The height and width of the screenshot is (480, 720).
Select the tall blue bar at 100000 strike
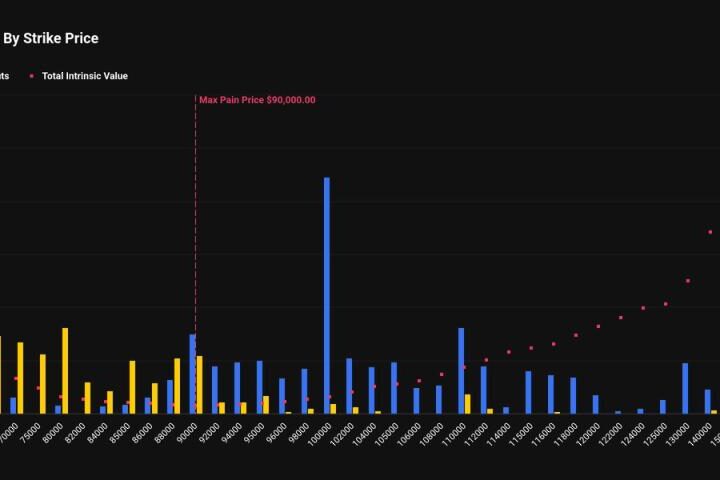(327, 295)
